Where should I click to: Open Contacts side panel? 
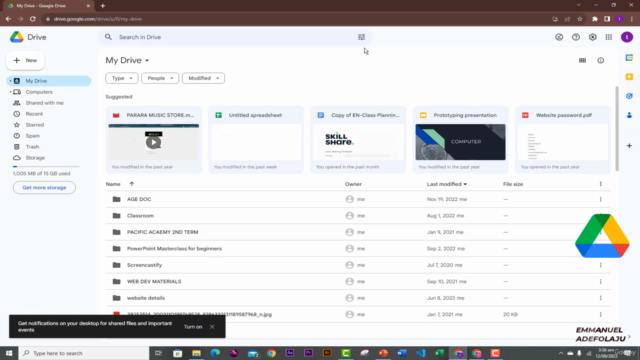coord(629,115)
